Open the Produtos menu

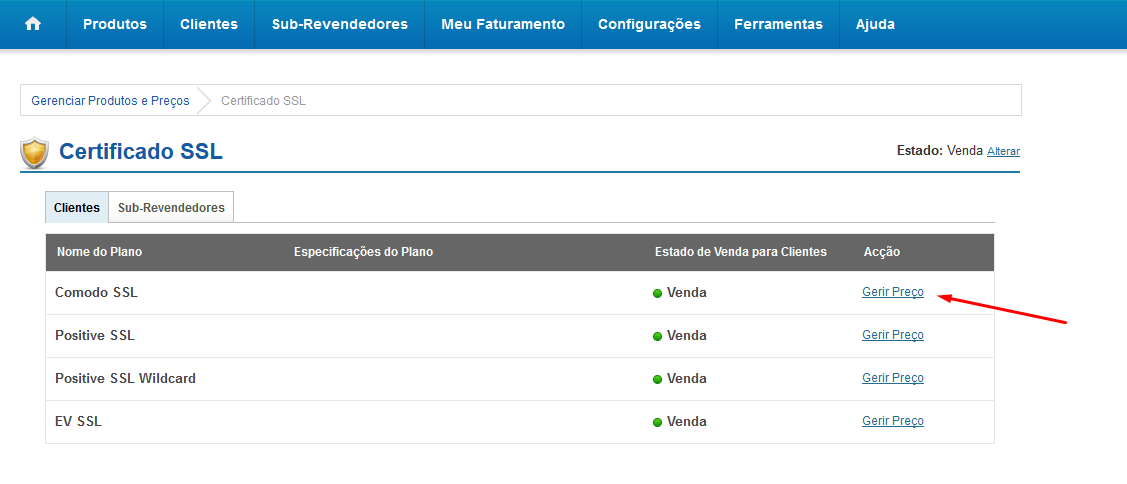point(115,24)
